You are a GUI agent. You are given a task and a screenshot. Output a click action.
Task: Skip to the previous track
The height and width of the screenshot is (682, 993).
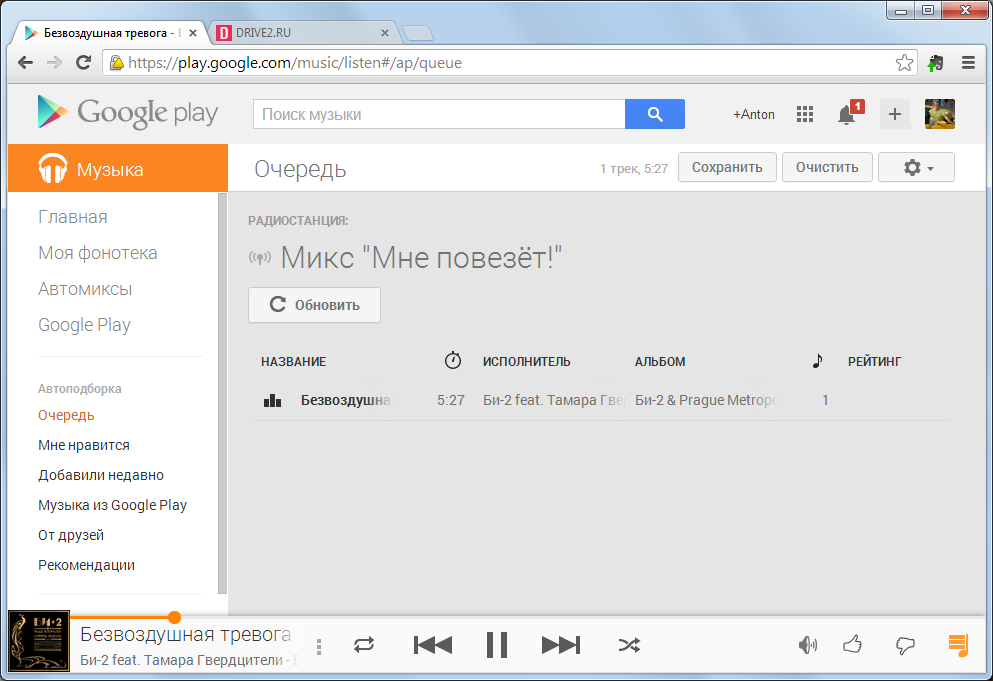coord(433,645)
